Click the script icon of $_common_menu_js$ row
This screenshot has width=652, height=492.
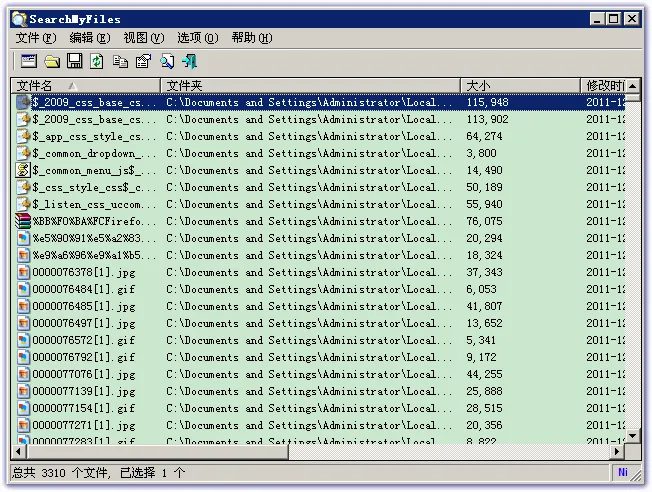[x=23, y=170]
